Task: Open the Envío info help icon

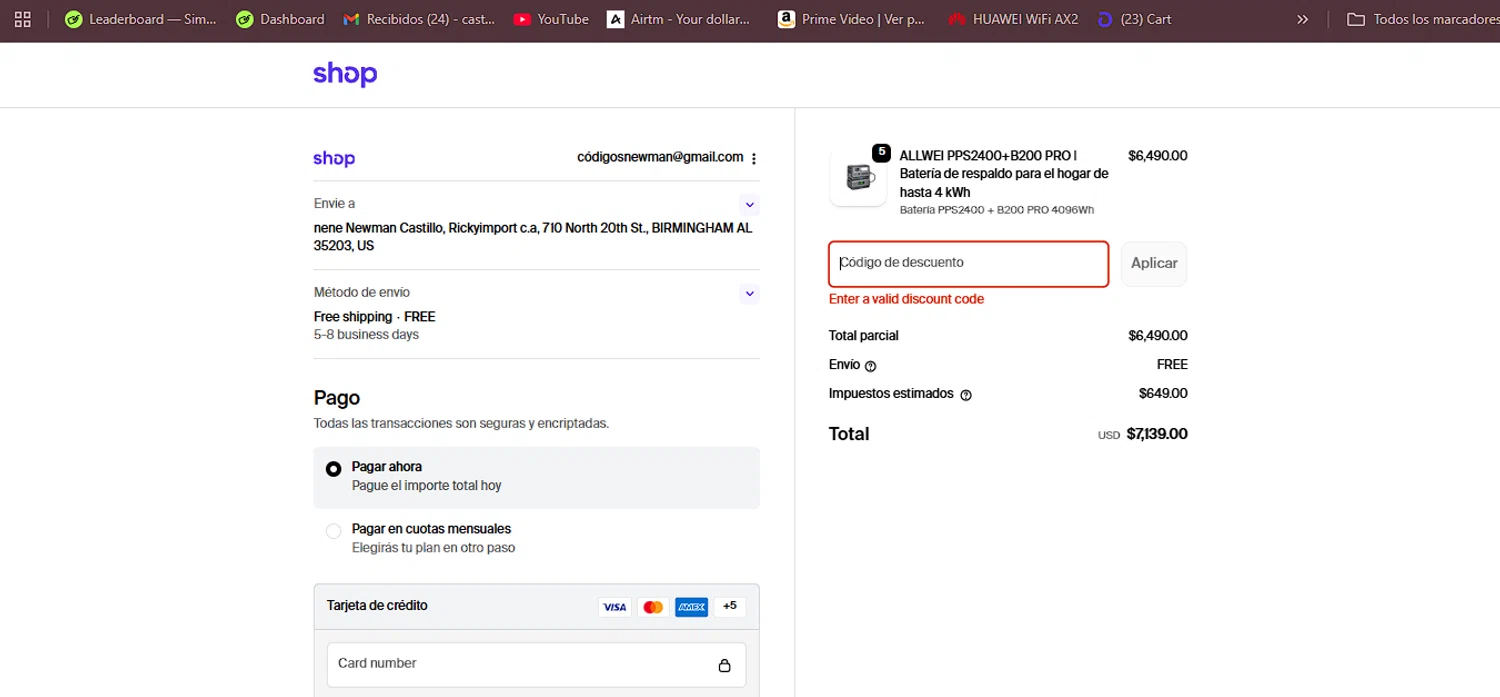Action: 870,366
